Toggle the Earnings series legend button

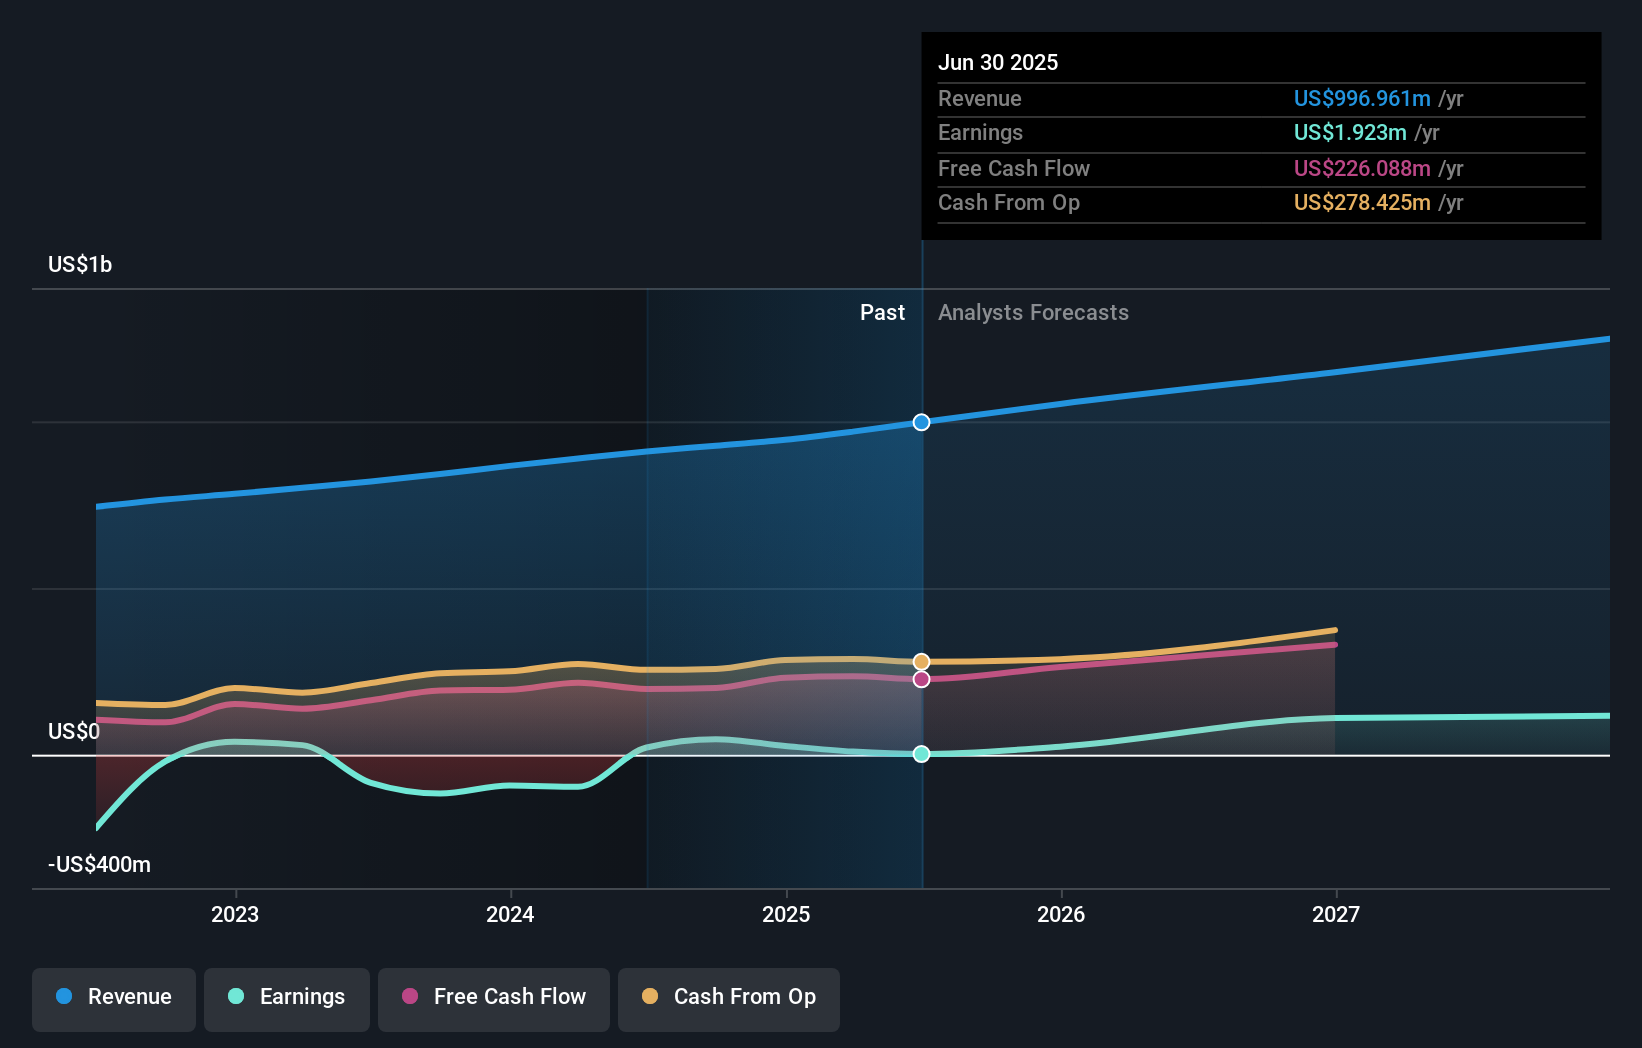pos(287,999)
